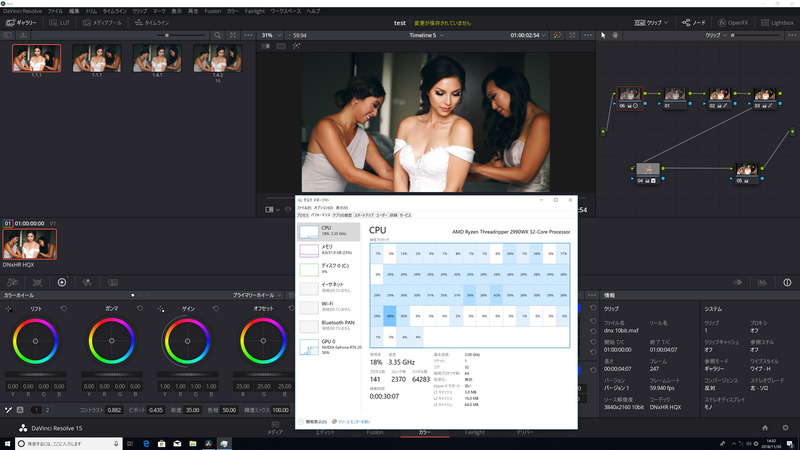This screenshot has height=450, width=800.
Task: Select CPU in Task Manager sidebar
Action: [329, 231]
